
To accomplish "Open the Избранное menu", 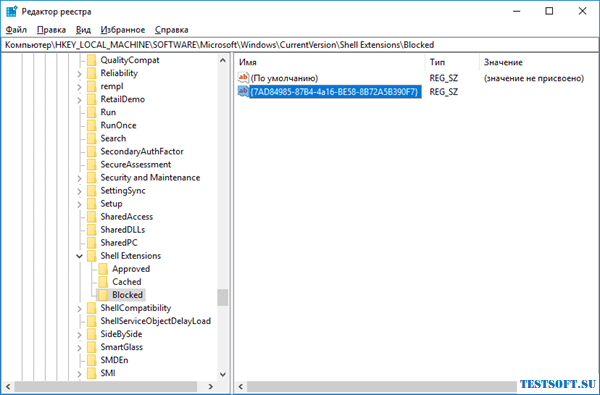I will pos(123,30).
